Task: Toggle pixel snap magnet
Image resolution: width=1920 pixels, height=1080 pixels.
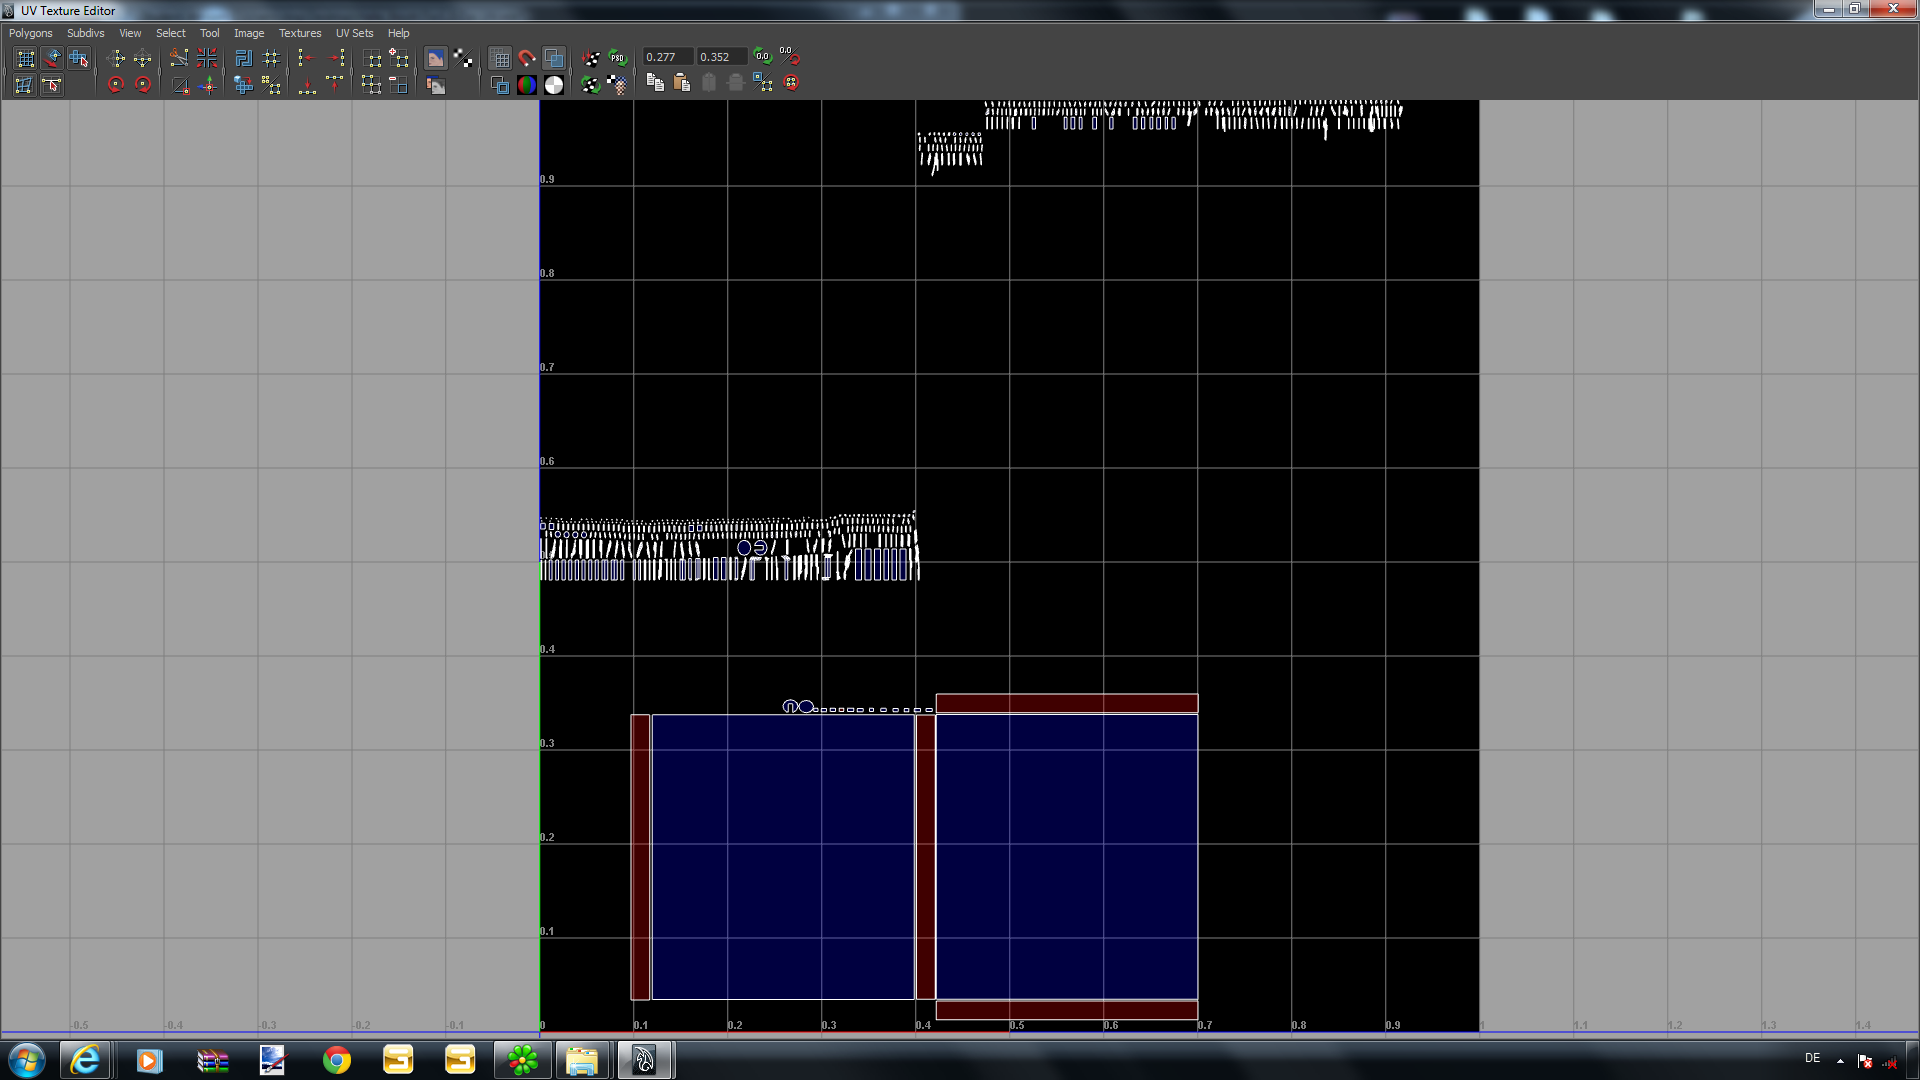Action: (x=527, y=58)
